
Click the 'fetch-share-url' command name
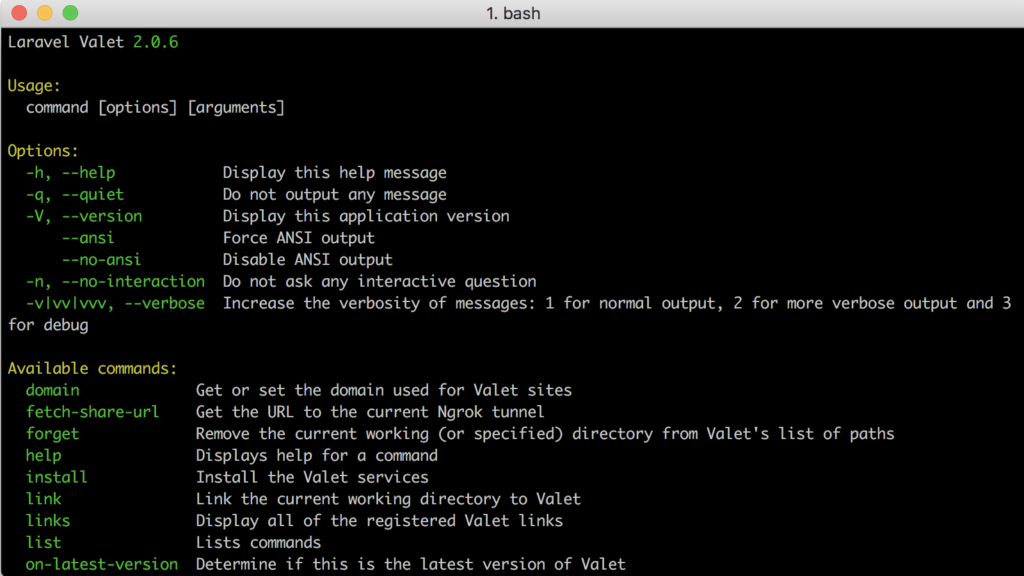92,412
